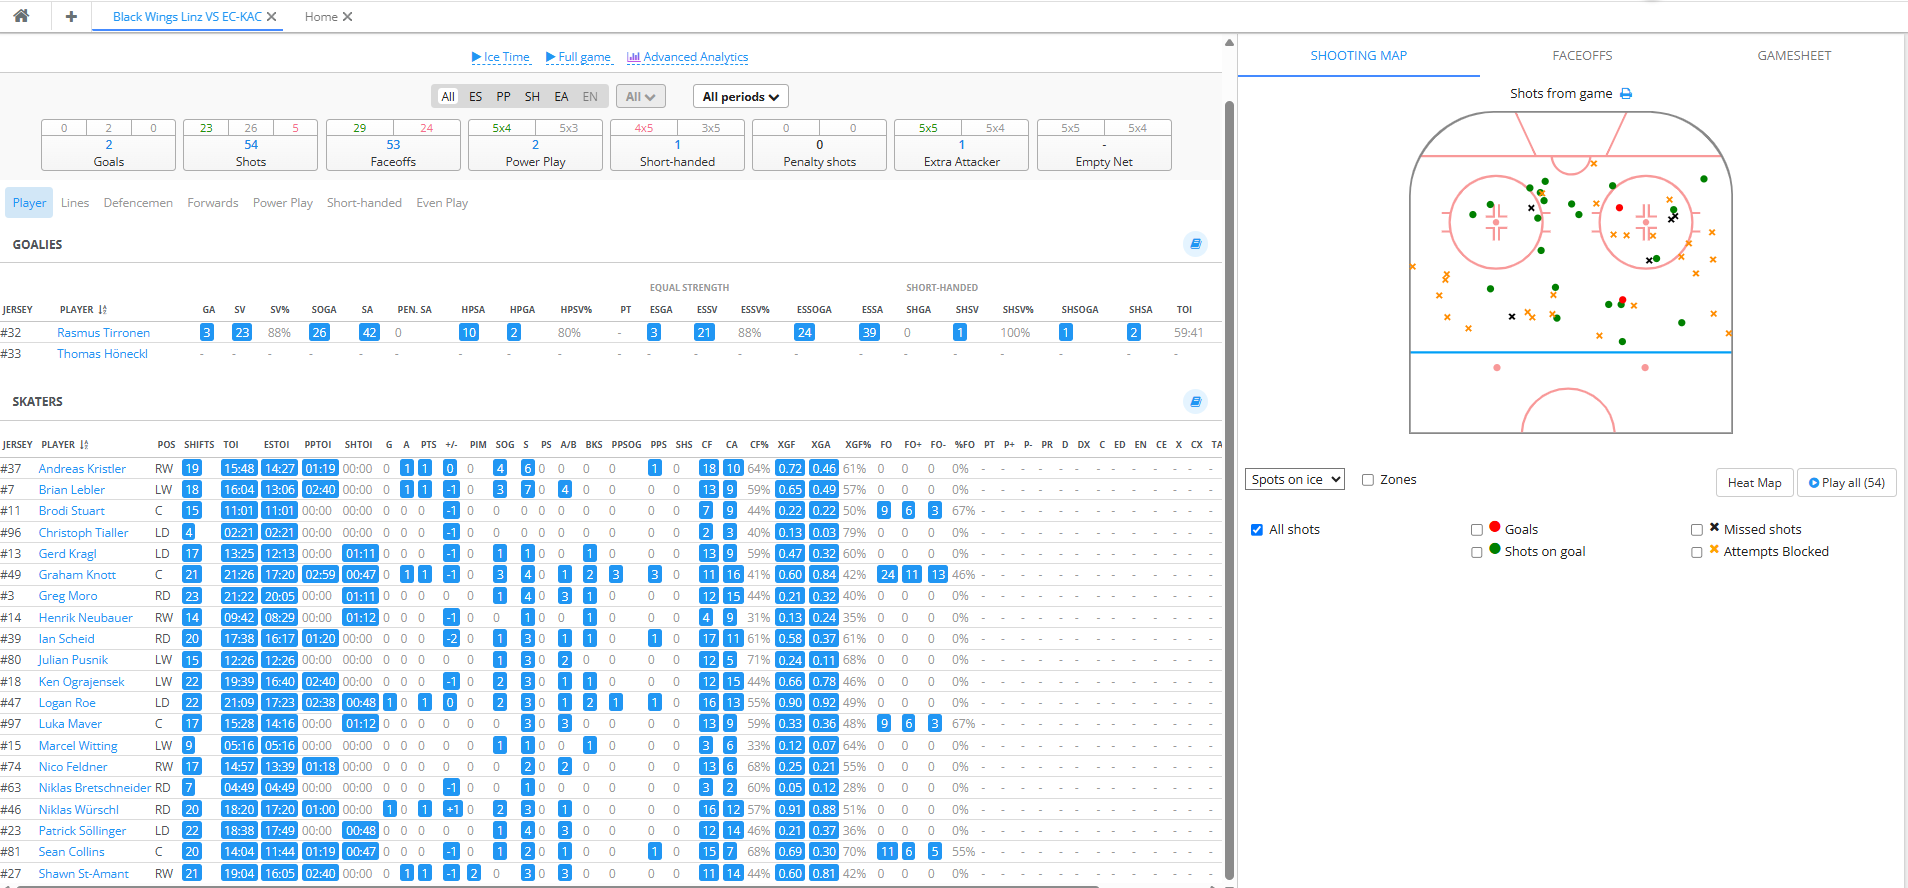The height and width of the screenshot is (888, 1908).
Task: Tick the Missed shots checkbox
Action: click(x=1697, y=530)
